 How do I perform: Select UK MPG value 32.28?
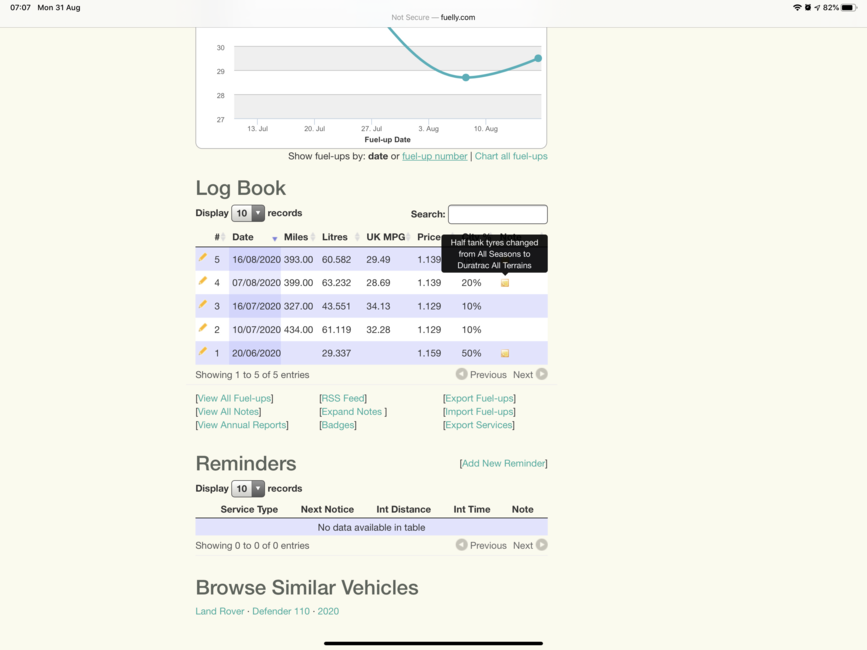click(378, 330)
